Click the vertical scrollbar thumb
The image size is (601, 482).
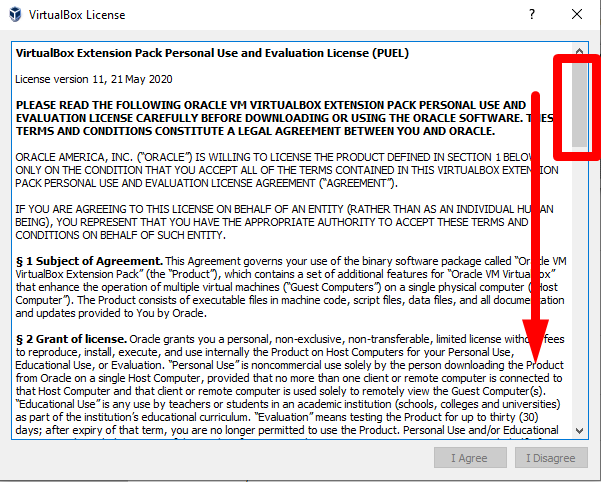580,104
